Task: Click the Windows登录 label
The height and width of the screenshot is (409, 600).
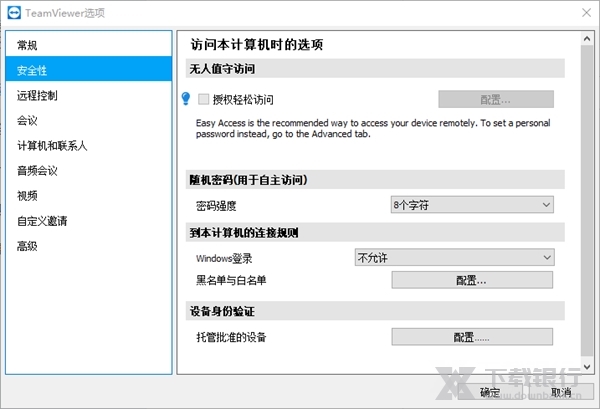Action: tap(224, 259)
